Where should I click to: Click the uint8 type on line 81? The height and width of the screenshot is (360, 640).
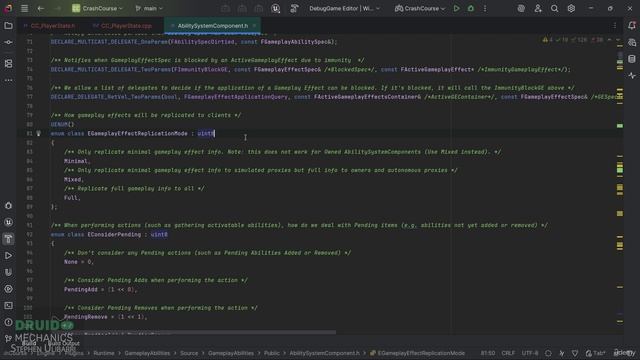click(x=206, y=133)
